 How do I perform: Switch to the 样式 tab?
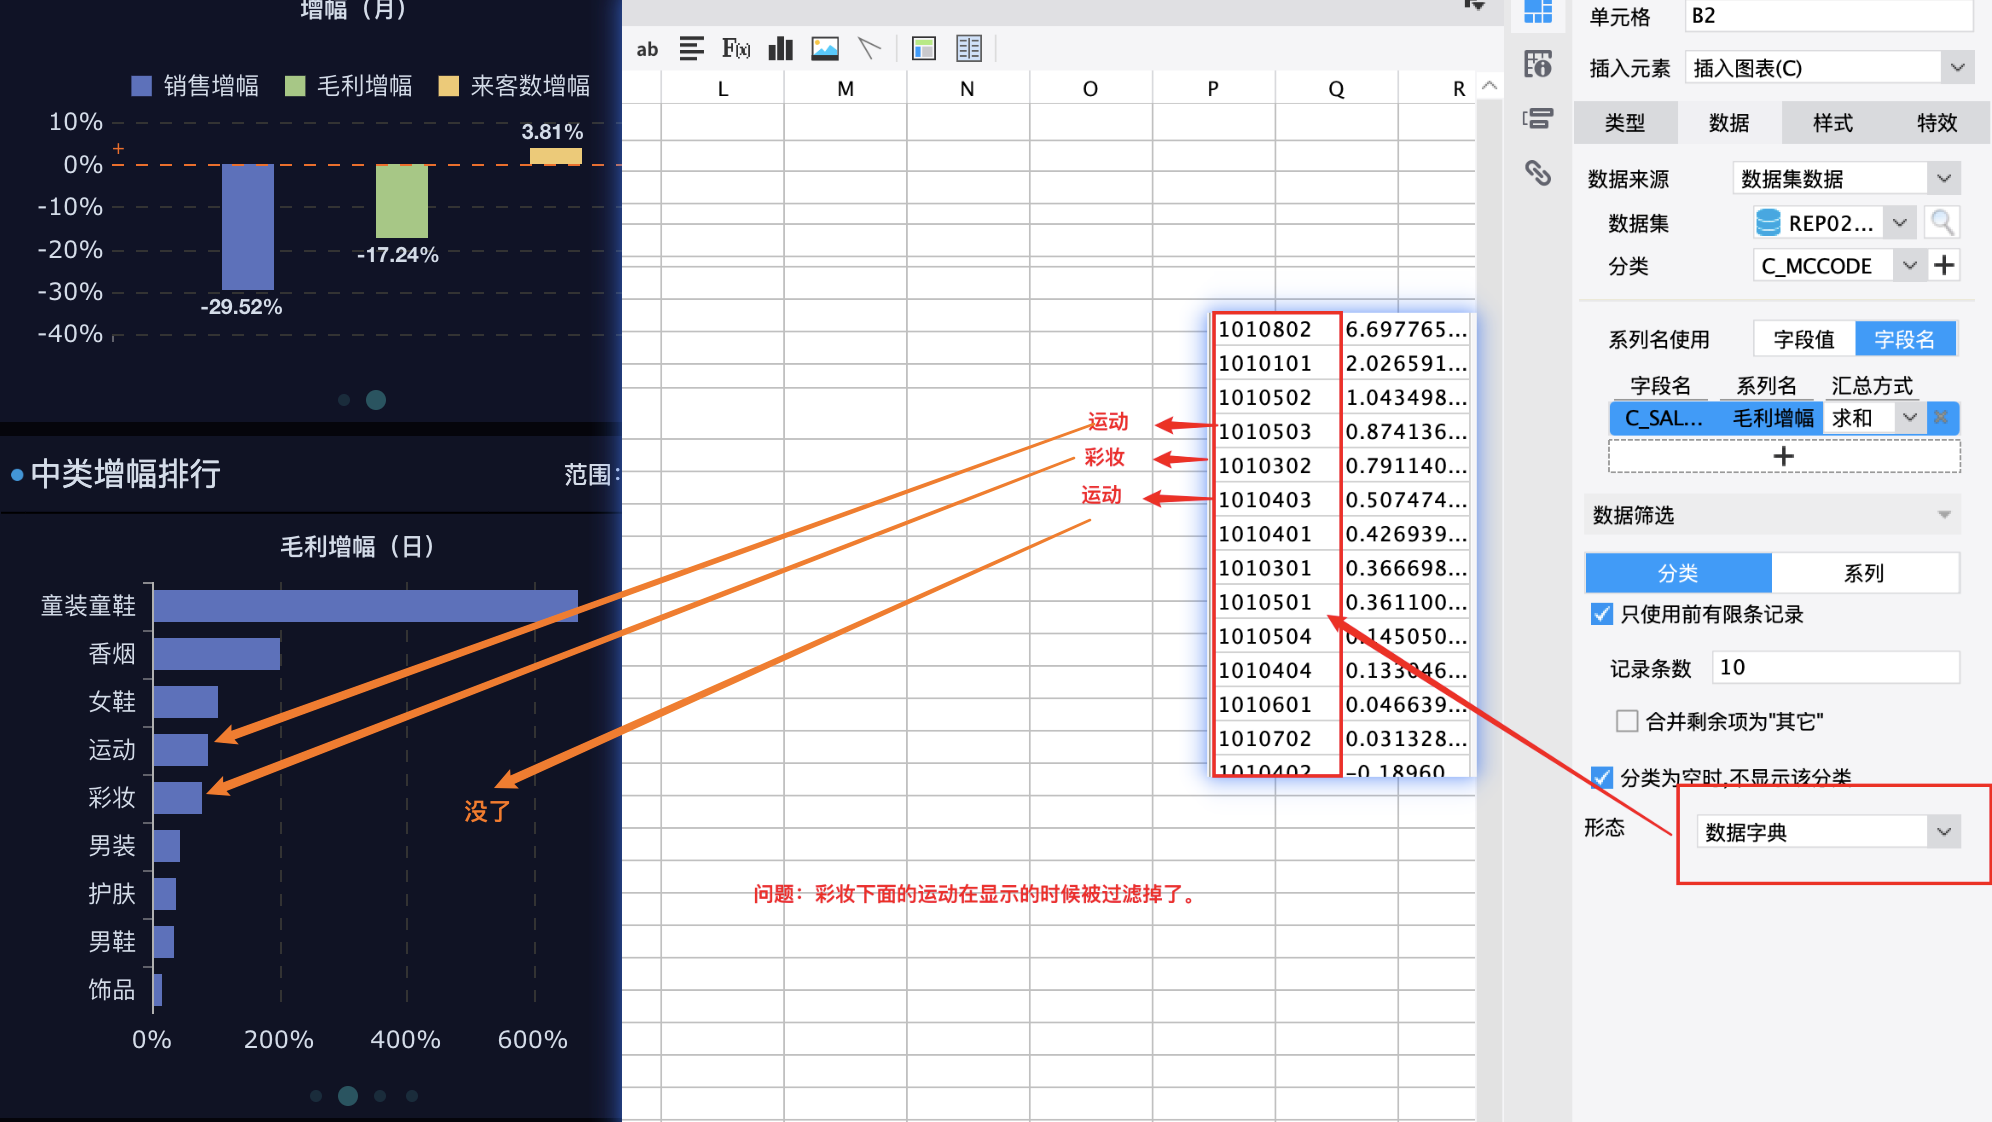1833,123
